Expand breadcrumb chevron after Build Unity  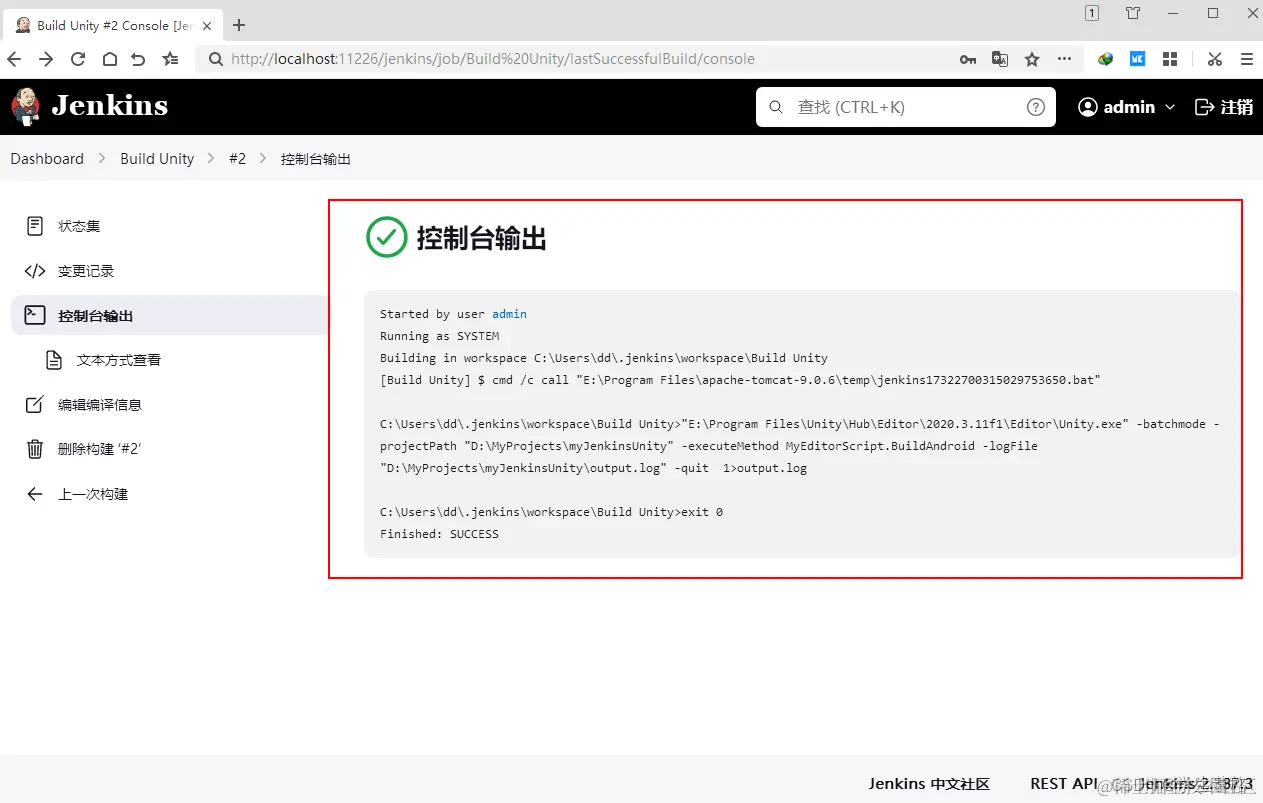pyautogui.click(x=212, y=159)
